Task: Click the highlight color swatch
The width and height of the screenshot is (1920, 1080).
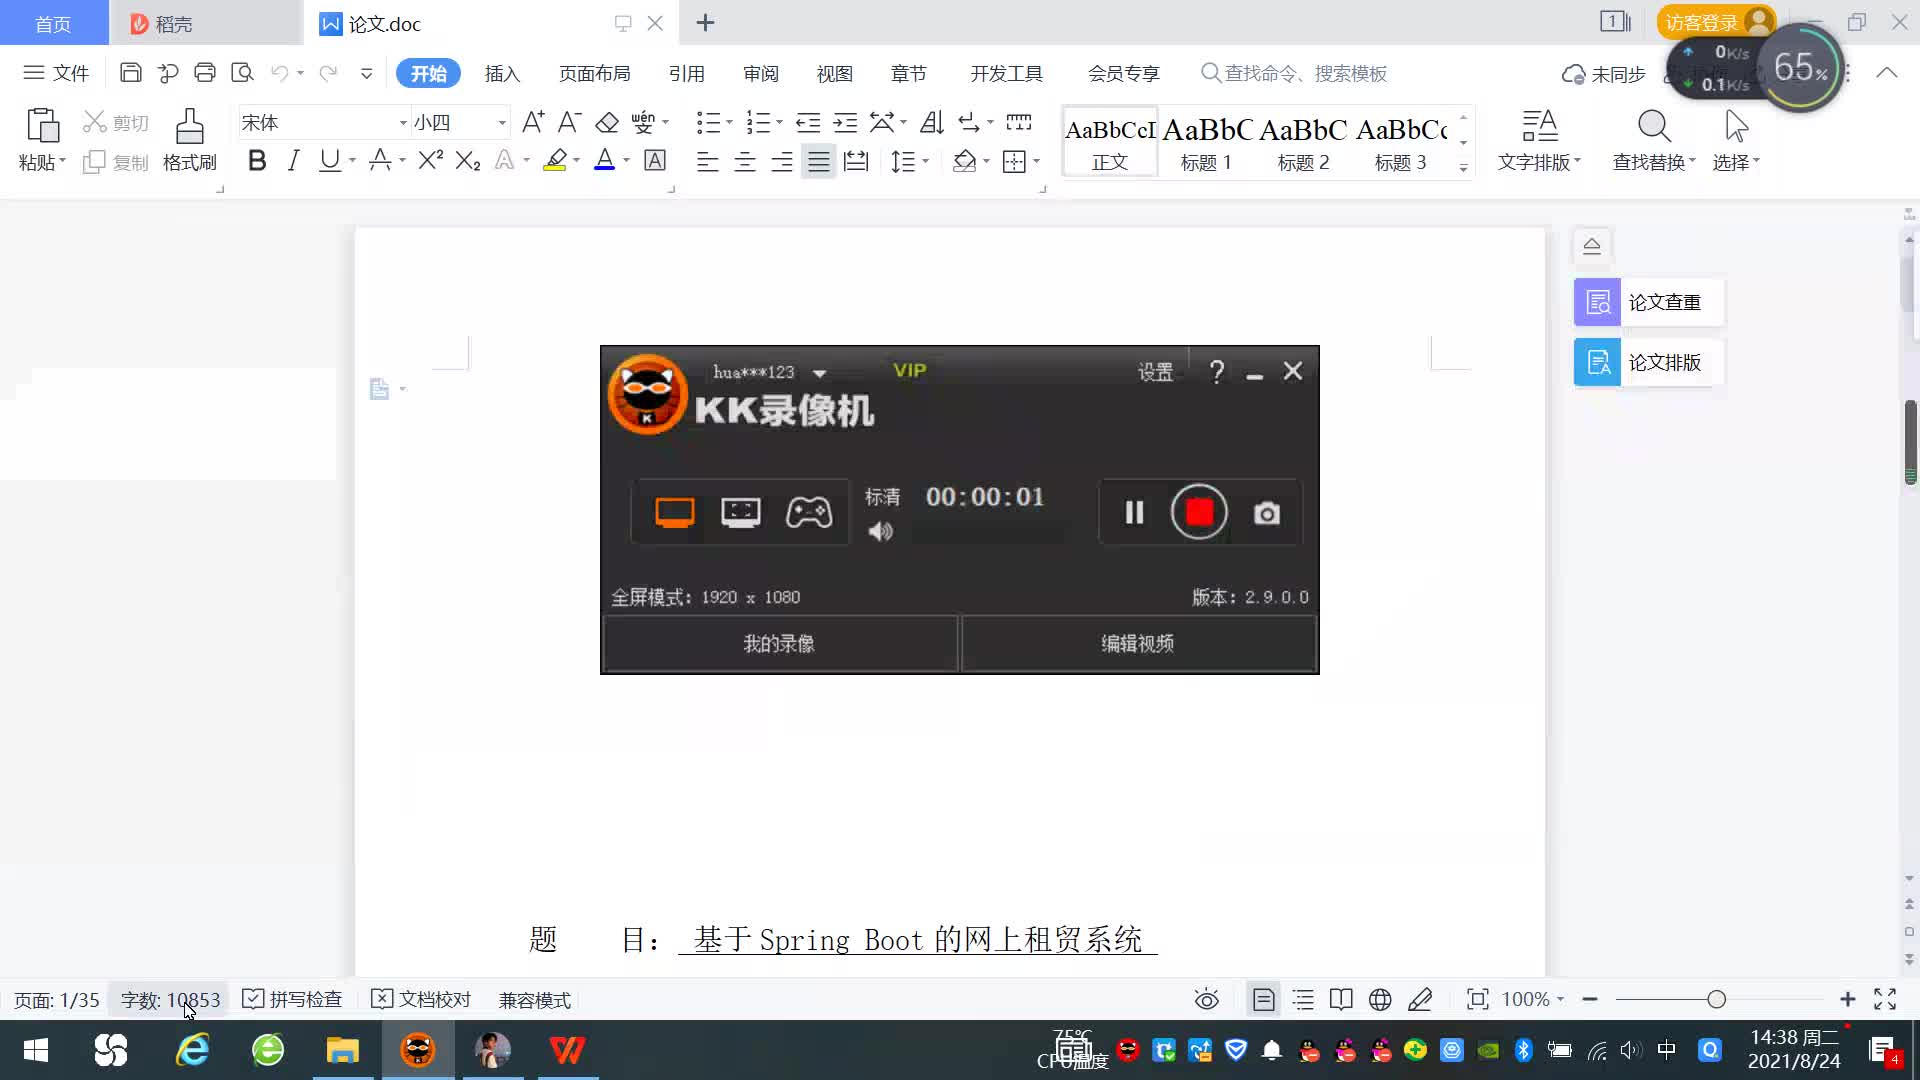Action: (x=555, y=160)
